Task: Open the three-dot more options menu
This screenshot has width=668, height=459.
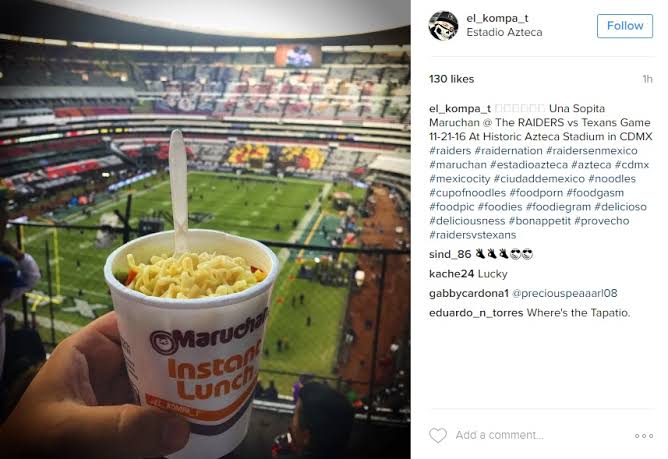Action: pos(644,436)
